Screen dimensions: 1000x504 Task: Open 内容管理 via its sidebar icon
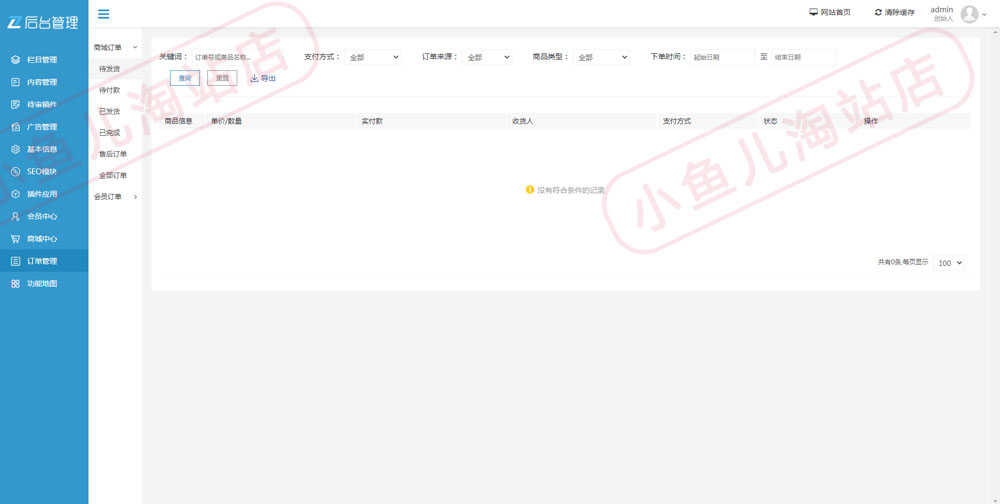pyautogui.click(x=16, y=82)
